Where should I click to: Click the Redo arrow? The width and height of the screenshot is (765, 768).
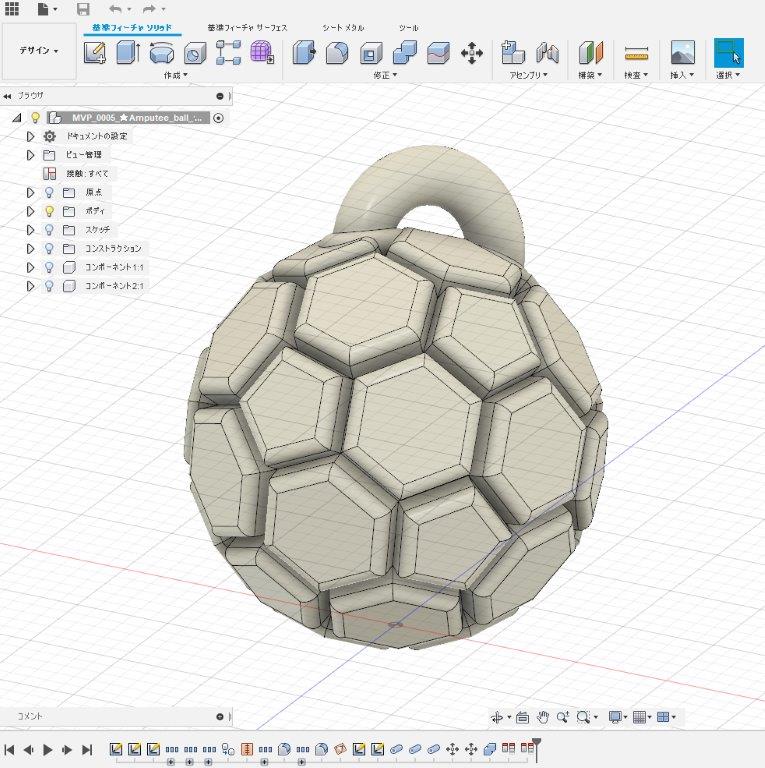coord(149,9)
